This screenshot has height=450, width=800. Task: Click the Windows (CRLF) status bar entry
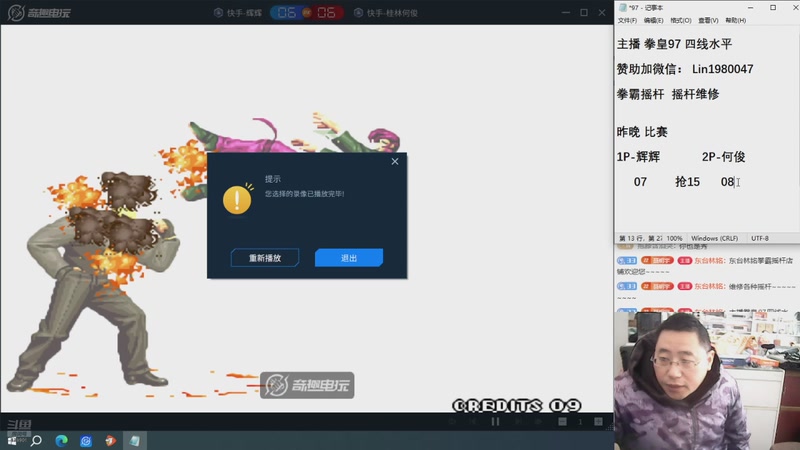click(x=714, y=238)
